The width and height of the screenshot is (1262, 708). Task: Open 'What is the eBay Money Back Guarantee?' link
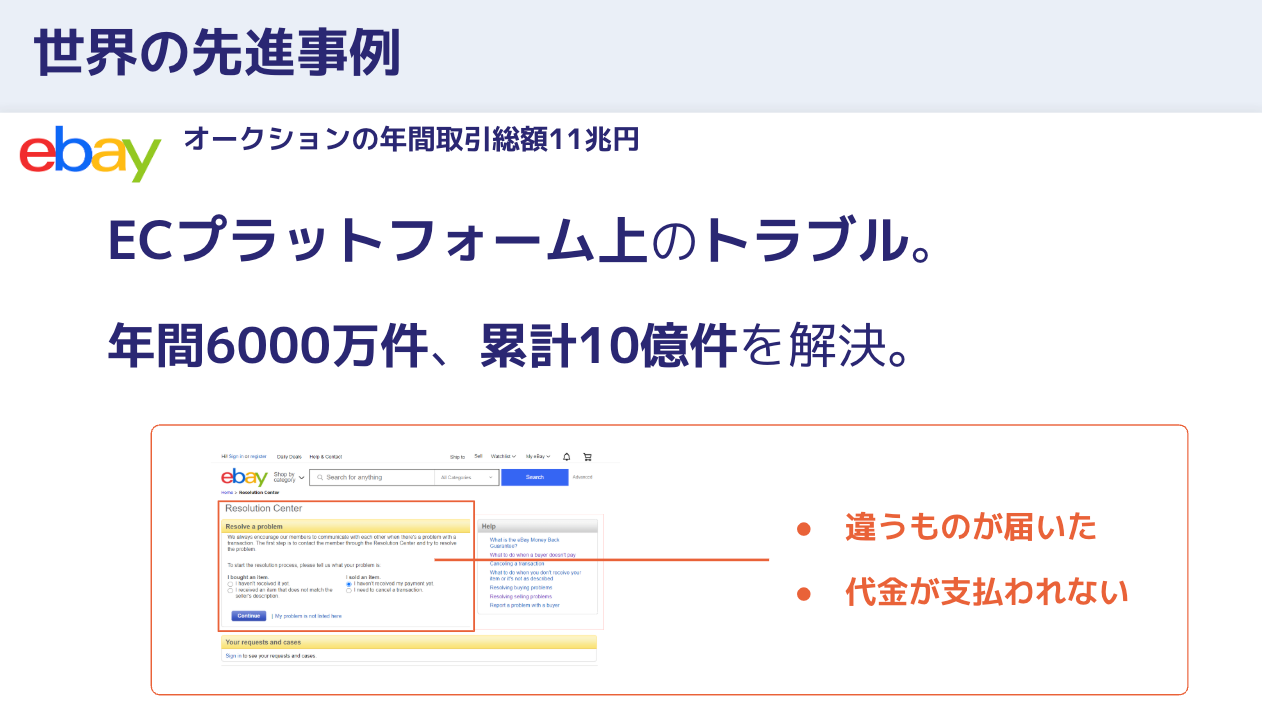coord(524,543)
